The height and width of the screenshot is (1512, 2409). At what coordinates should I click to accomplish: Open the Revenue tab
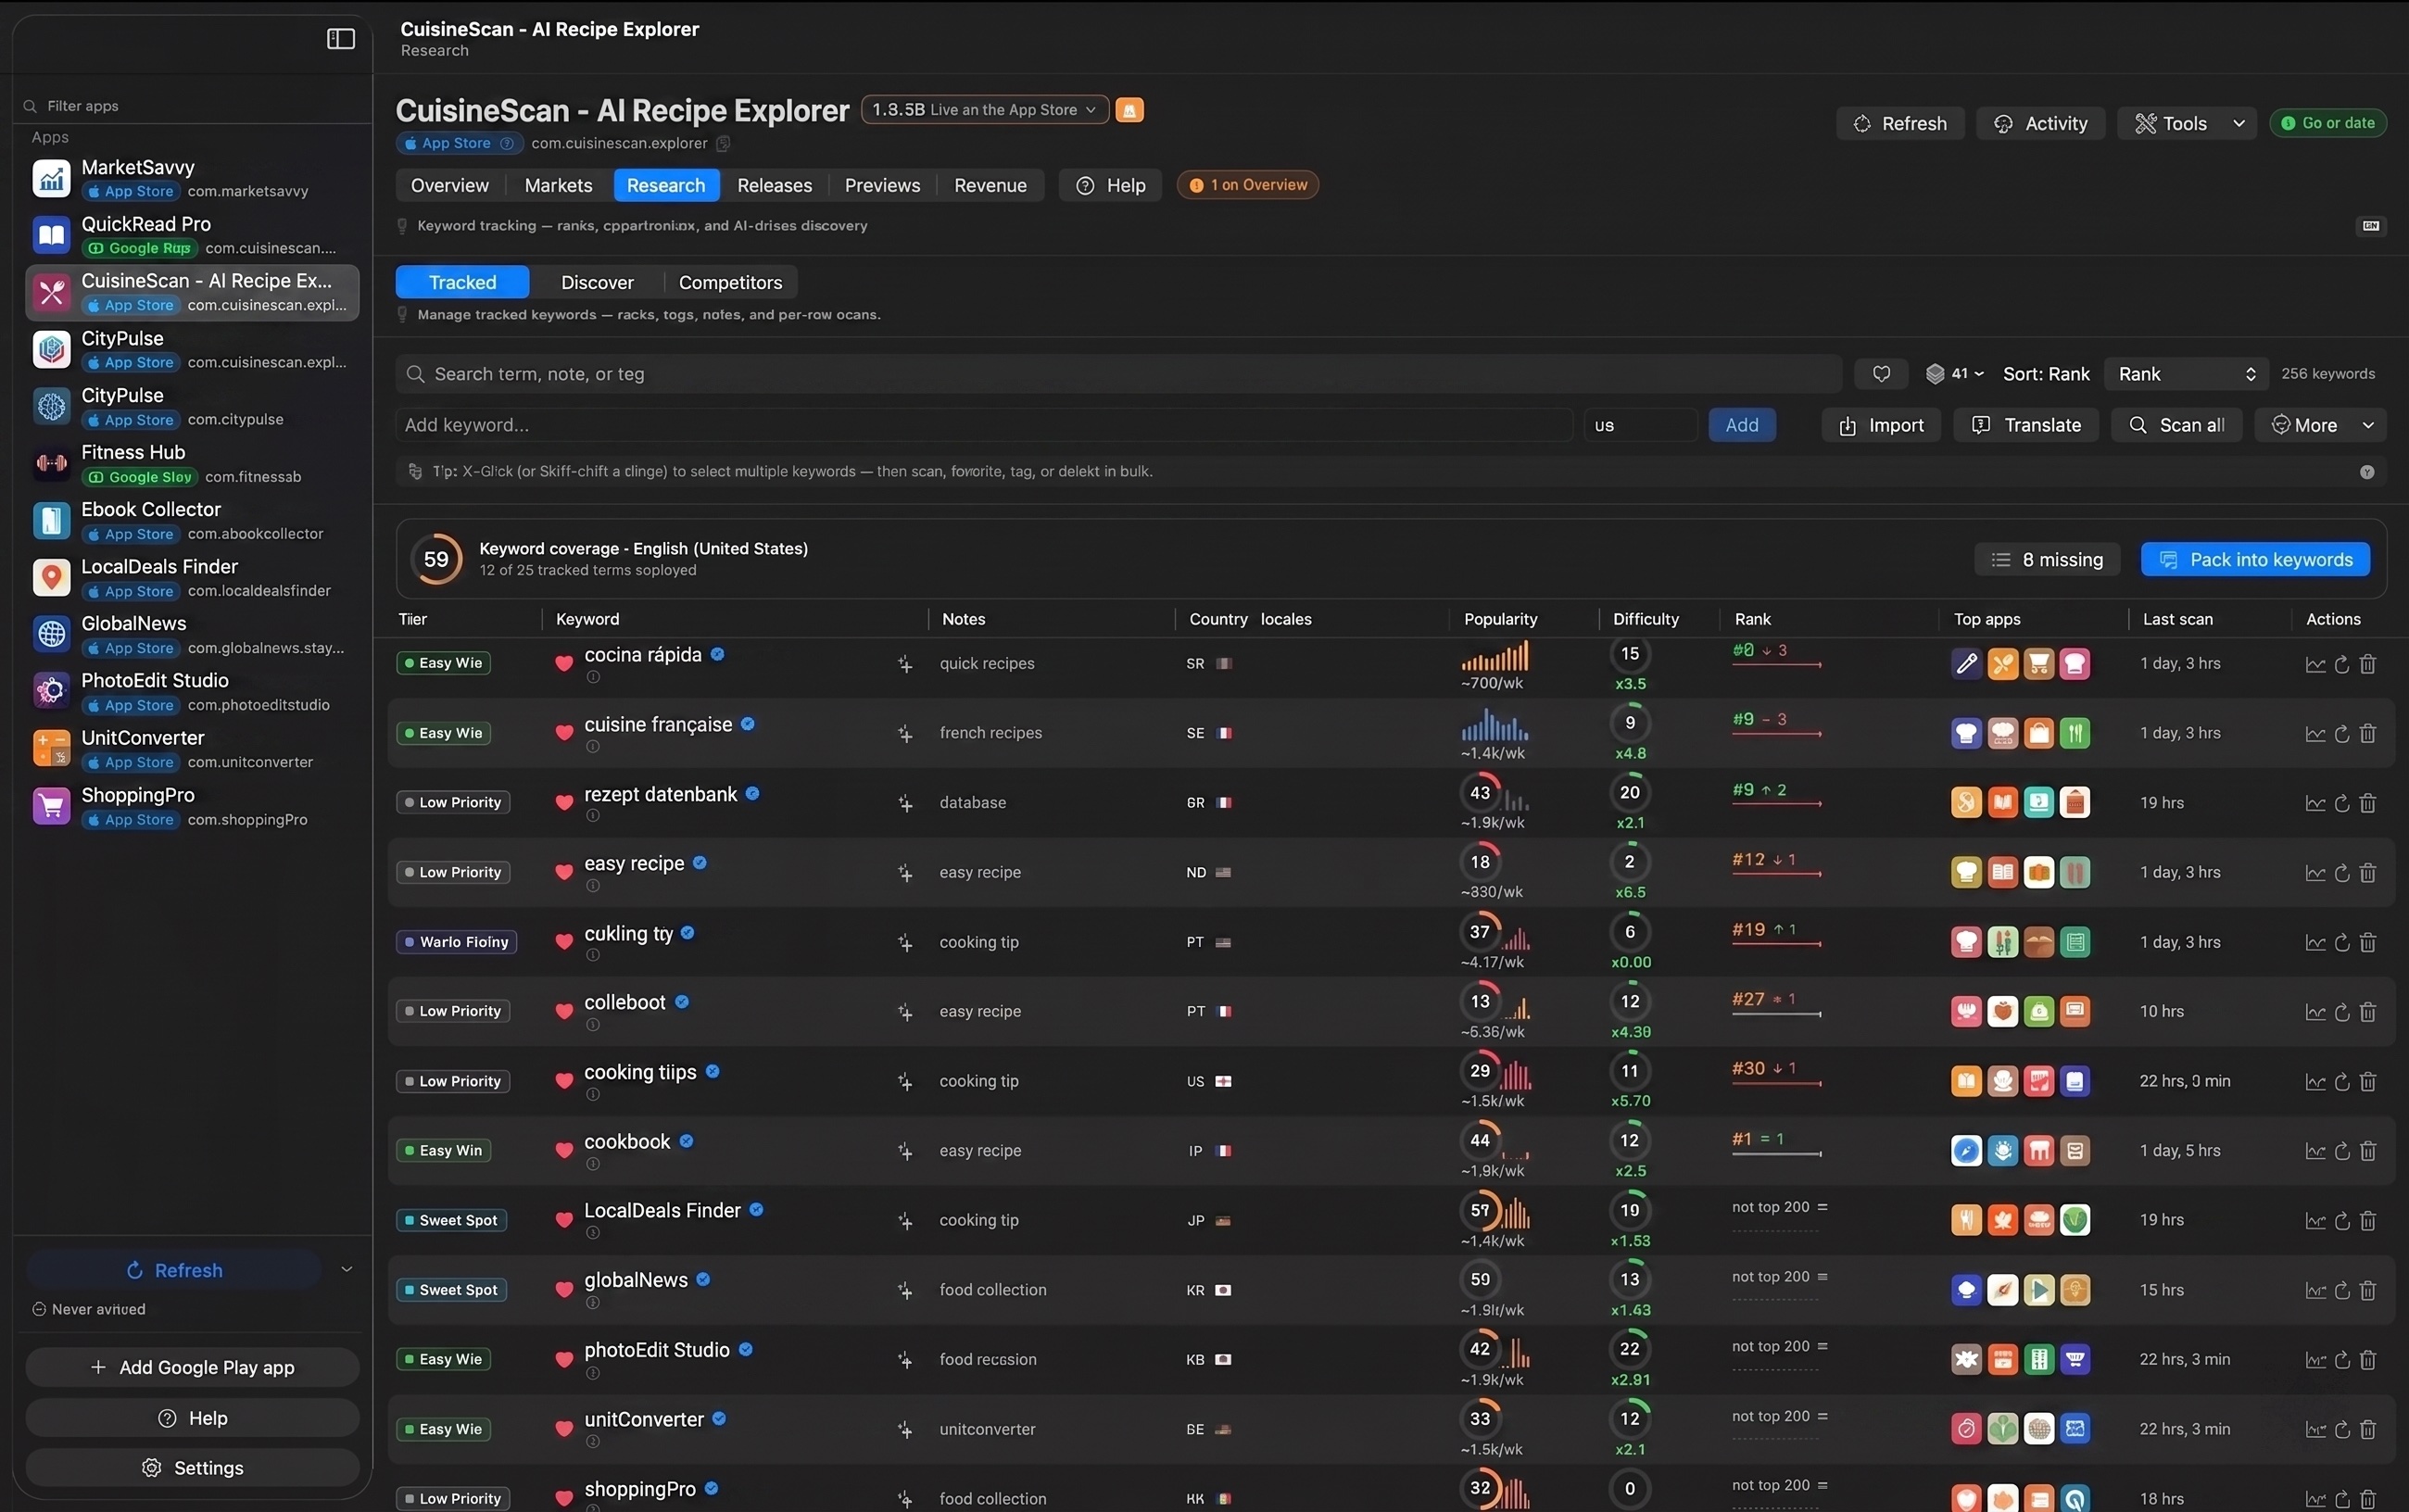point(990,185)
